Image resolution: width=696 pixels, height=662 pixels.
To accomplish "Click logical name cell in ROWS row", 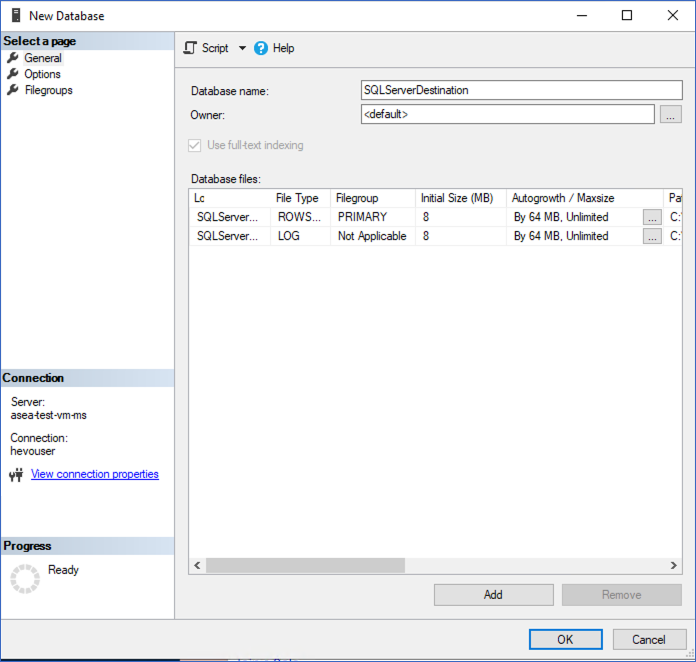I will [230, 217].
